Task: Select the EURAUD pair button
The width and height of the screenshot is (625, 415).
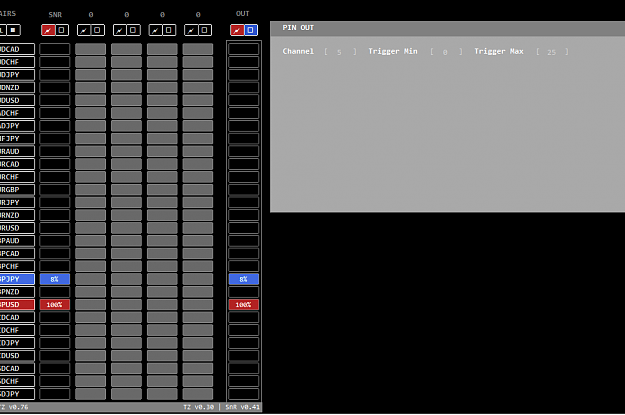Action: pos(17,151)
